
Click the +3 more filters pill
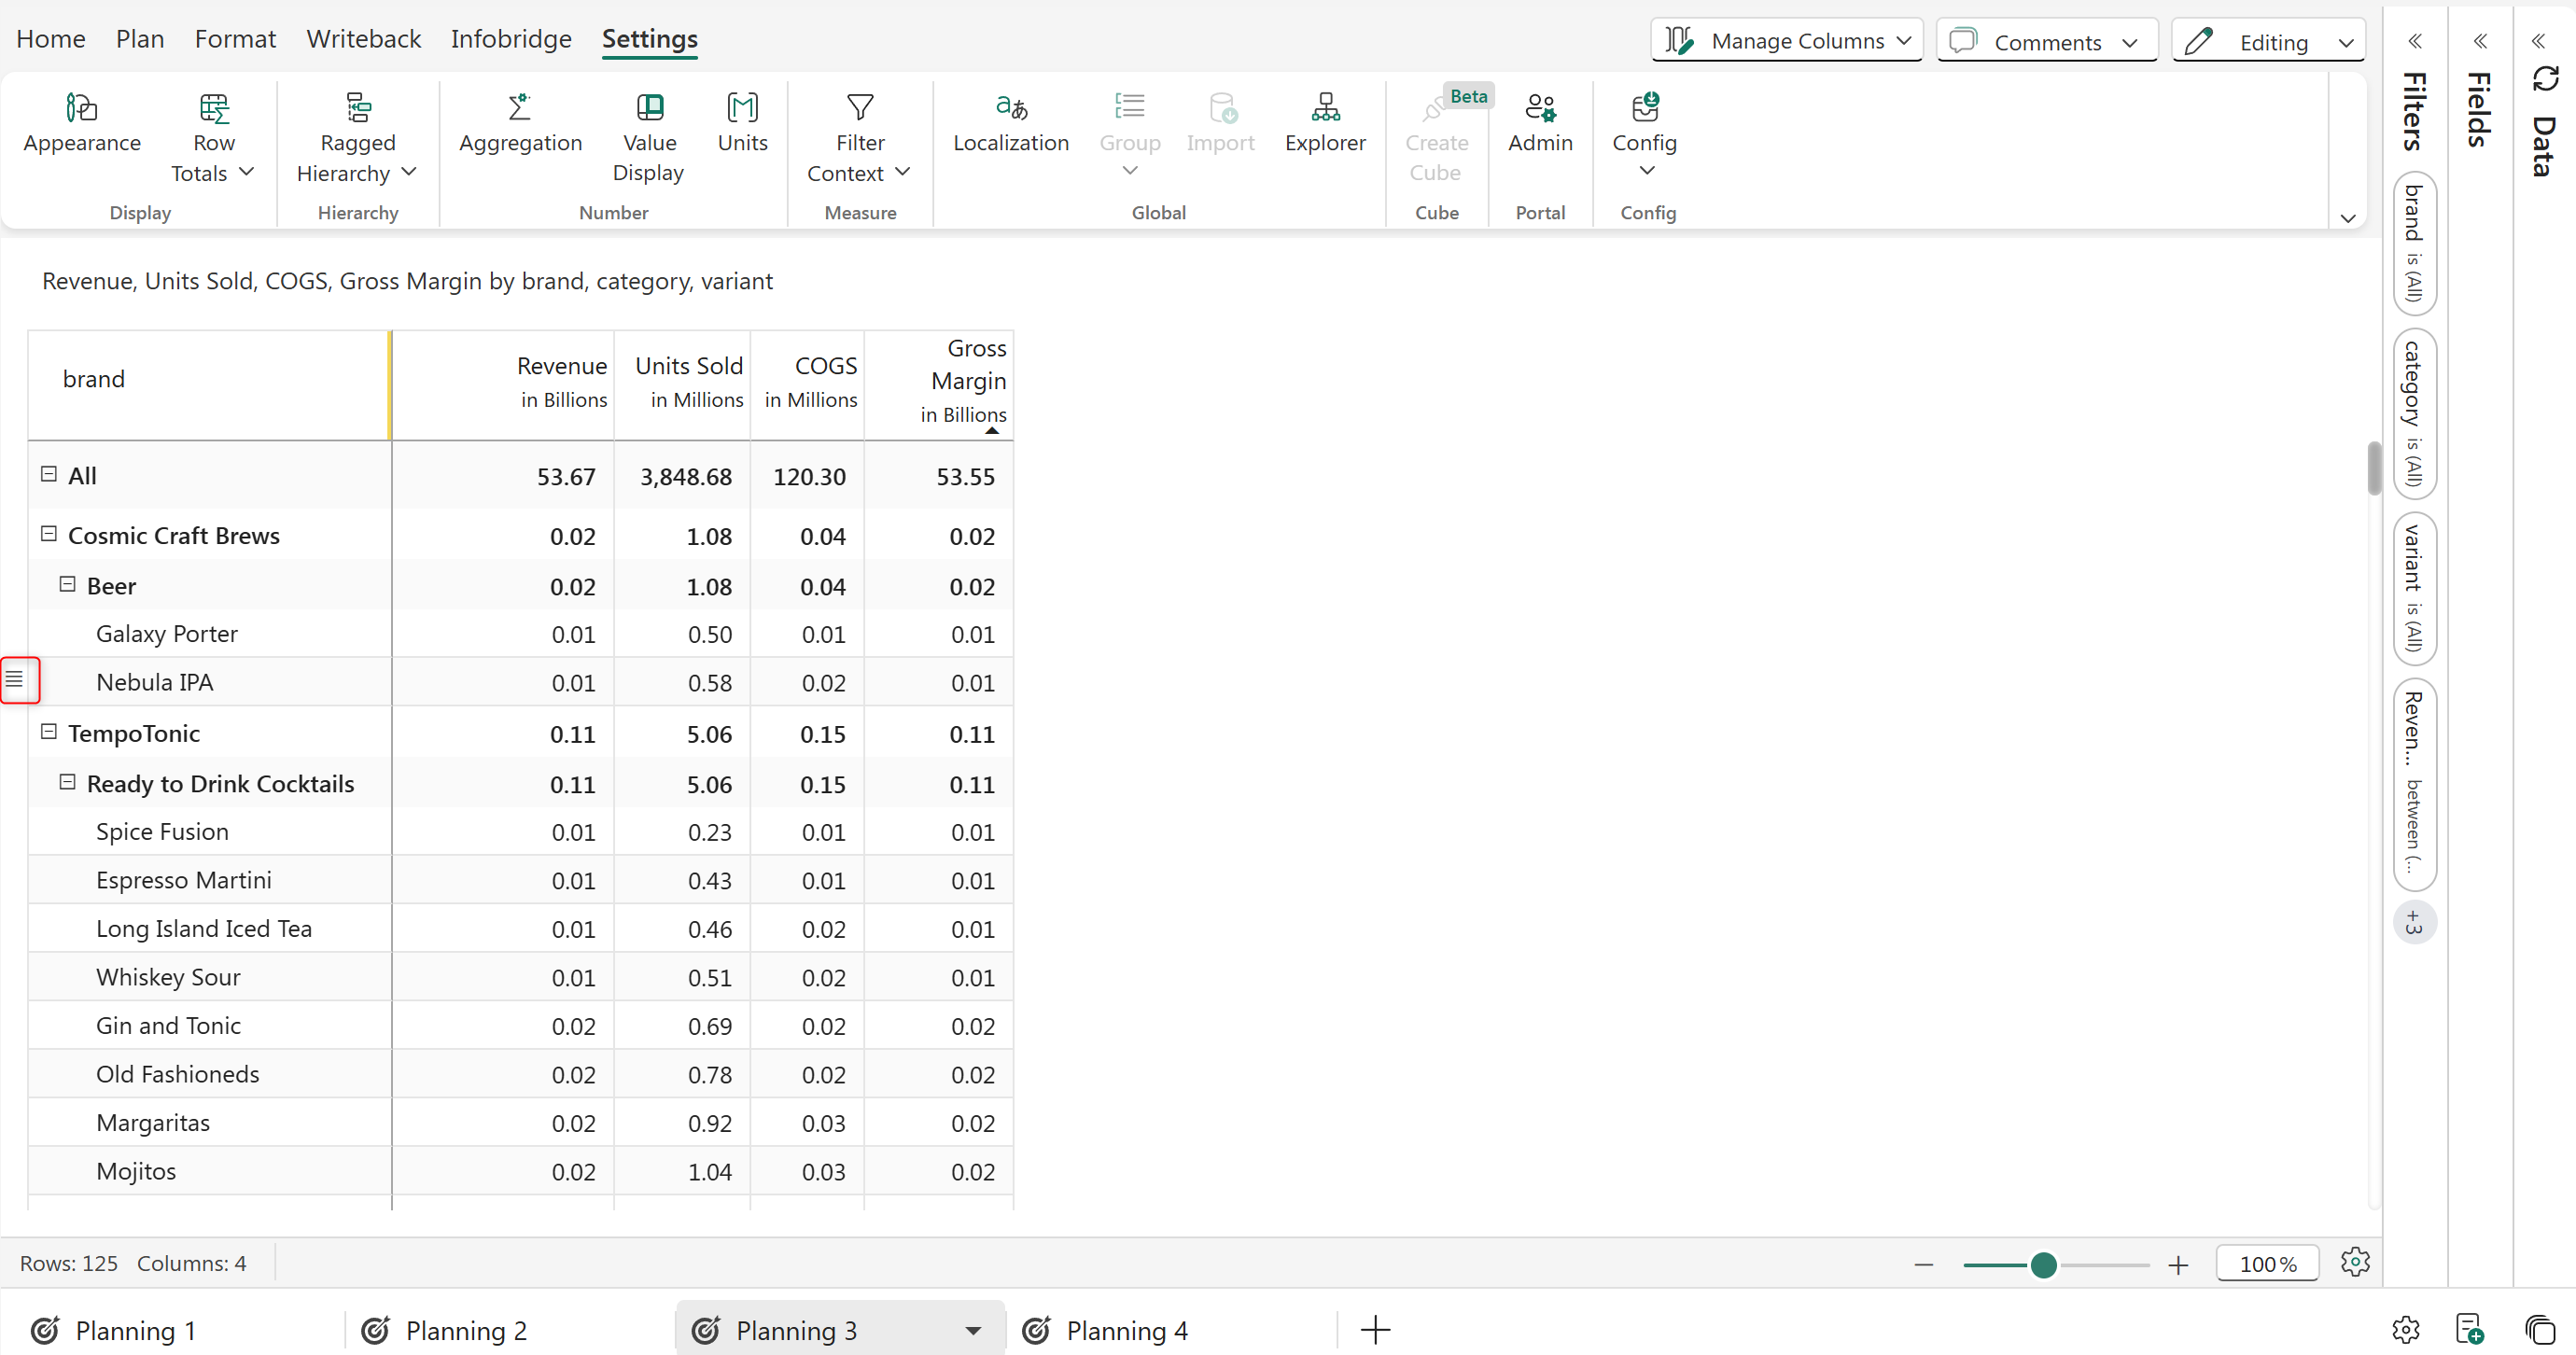pos(2414,922)
